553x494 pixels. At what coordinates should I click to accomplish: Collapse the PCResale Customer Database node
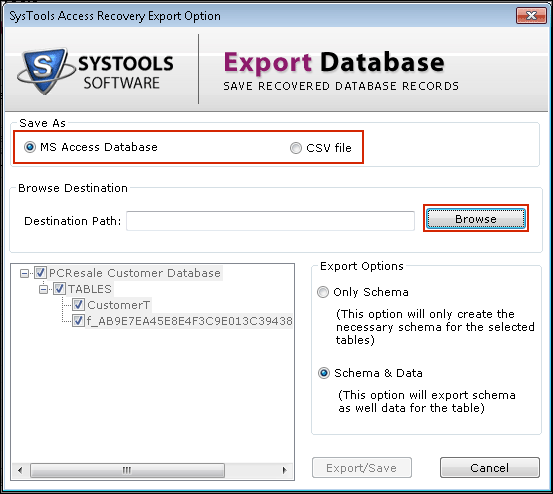[x=24, y=273]
